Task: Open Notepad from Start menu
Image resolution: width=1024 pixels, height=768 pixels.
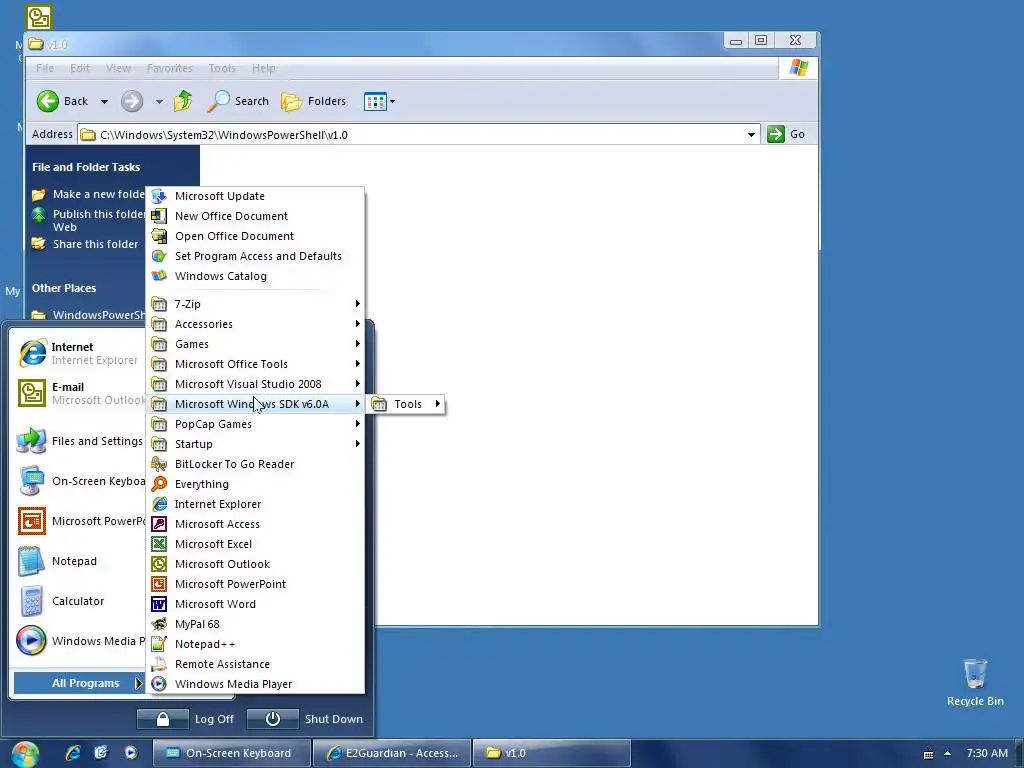Action: [x=78, y=561]
